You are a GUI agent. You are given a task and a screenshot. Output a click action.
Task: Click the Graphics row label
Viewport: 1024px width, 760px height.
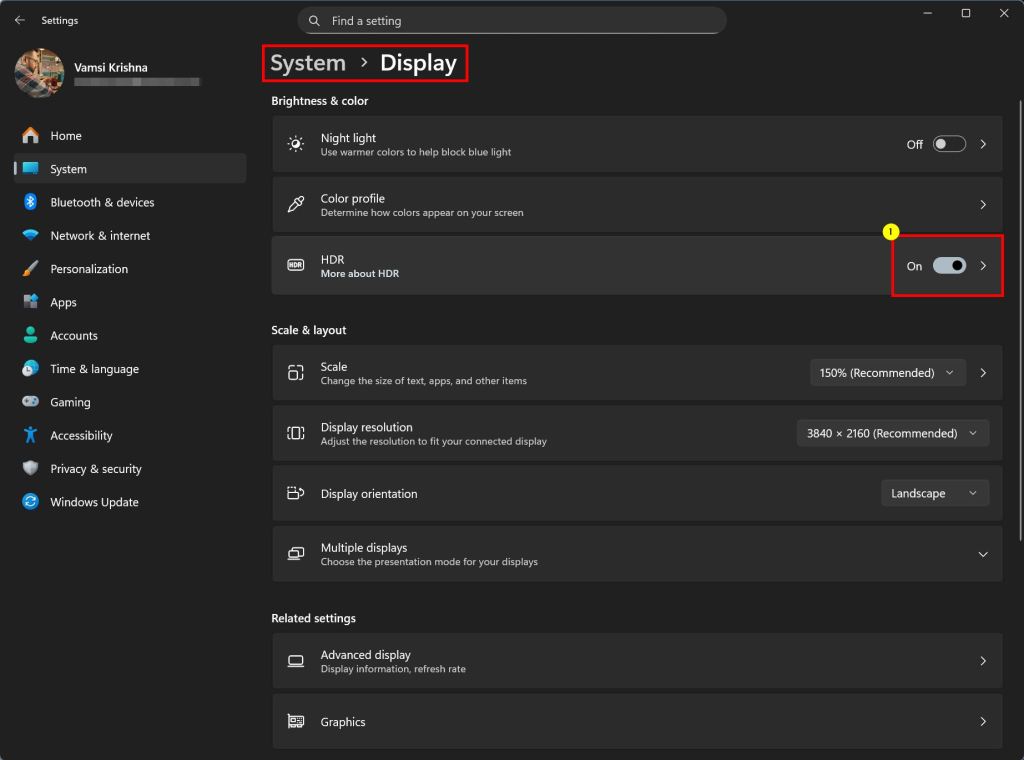click(x=343, y=721)
